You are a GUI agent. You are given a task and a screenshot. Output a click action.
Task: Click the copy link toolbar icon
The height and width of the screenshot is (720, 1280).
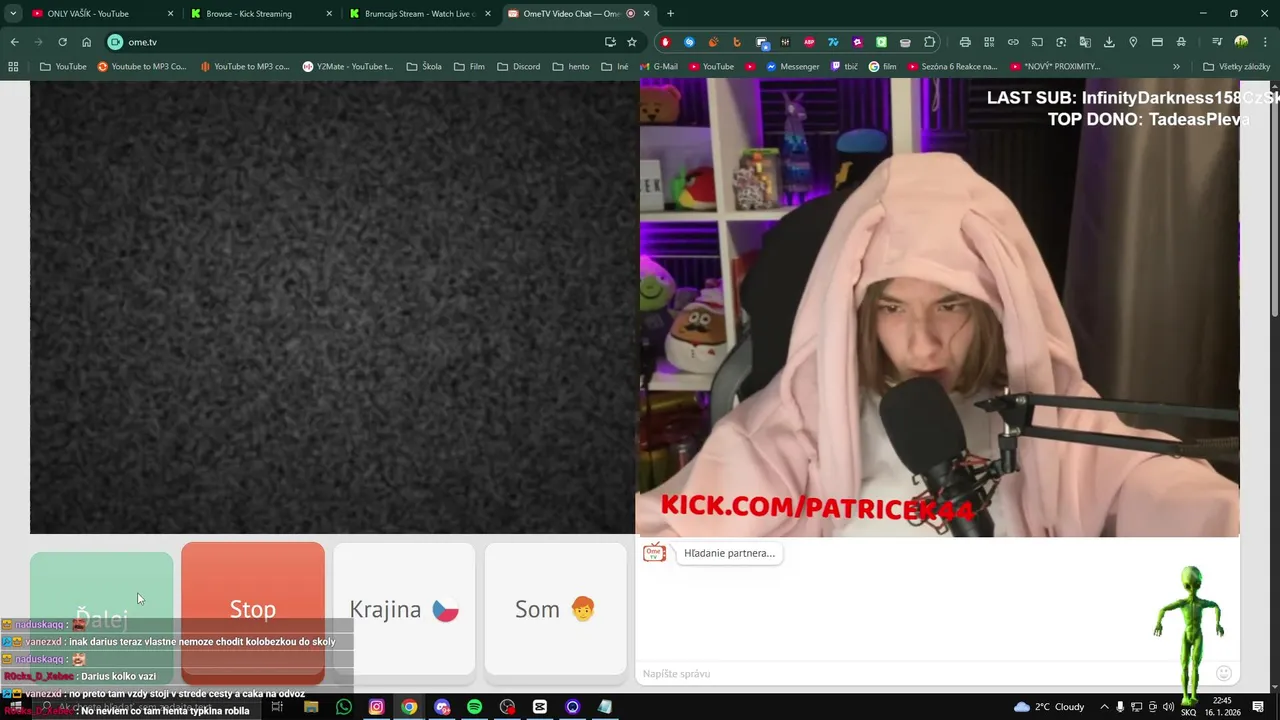click(x=1013, y=42)
